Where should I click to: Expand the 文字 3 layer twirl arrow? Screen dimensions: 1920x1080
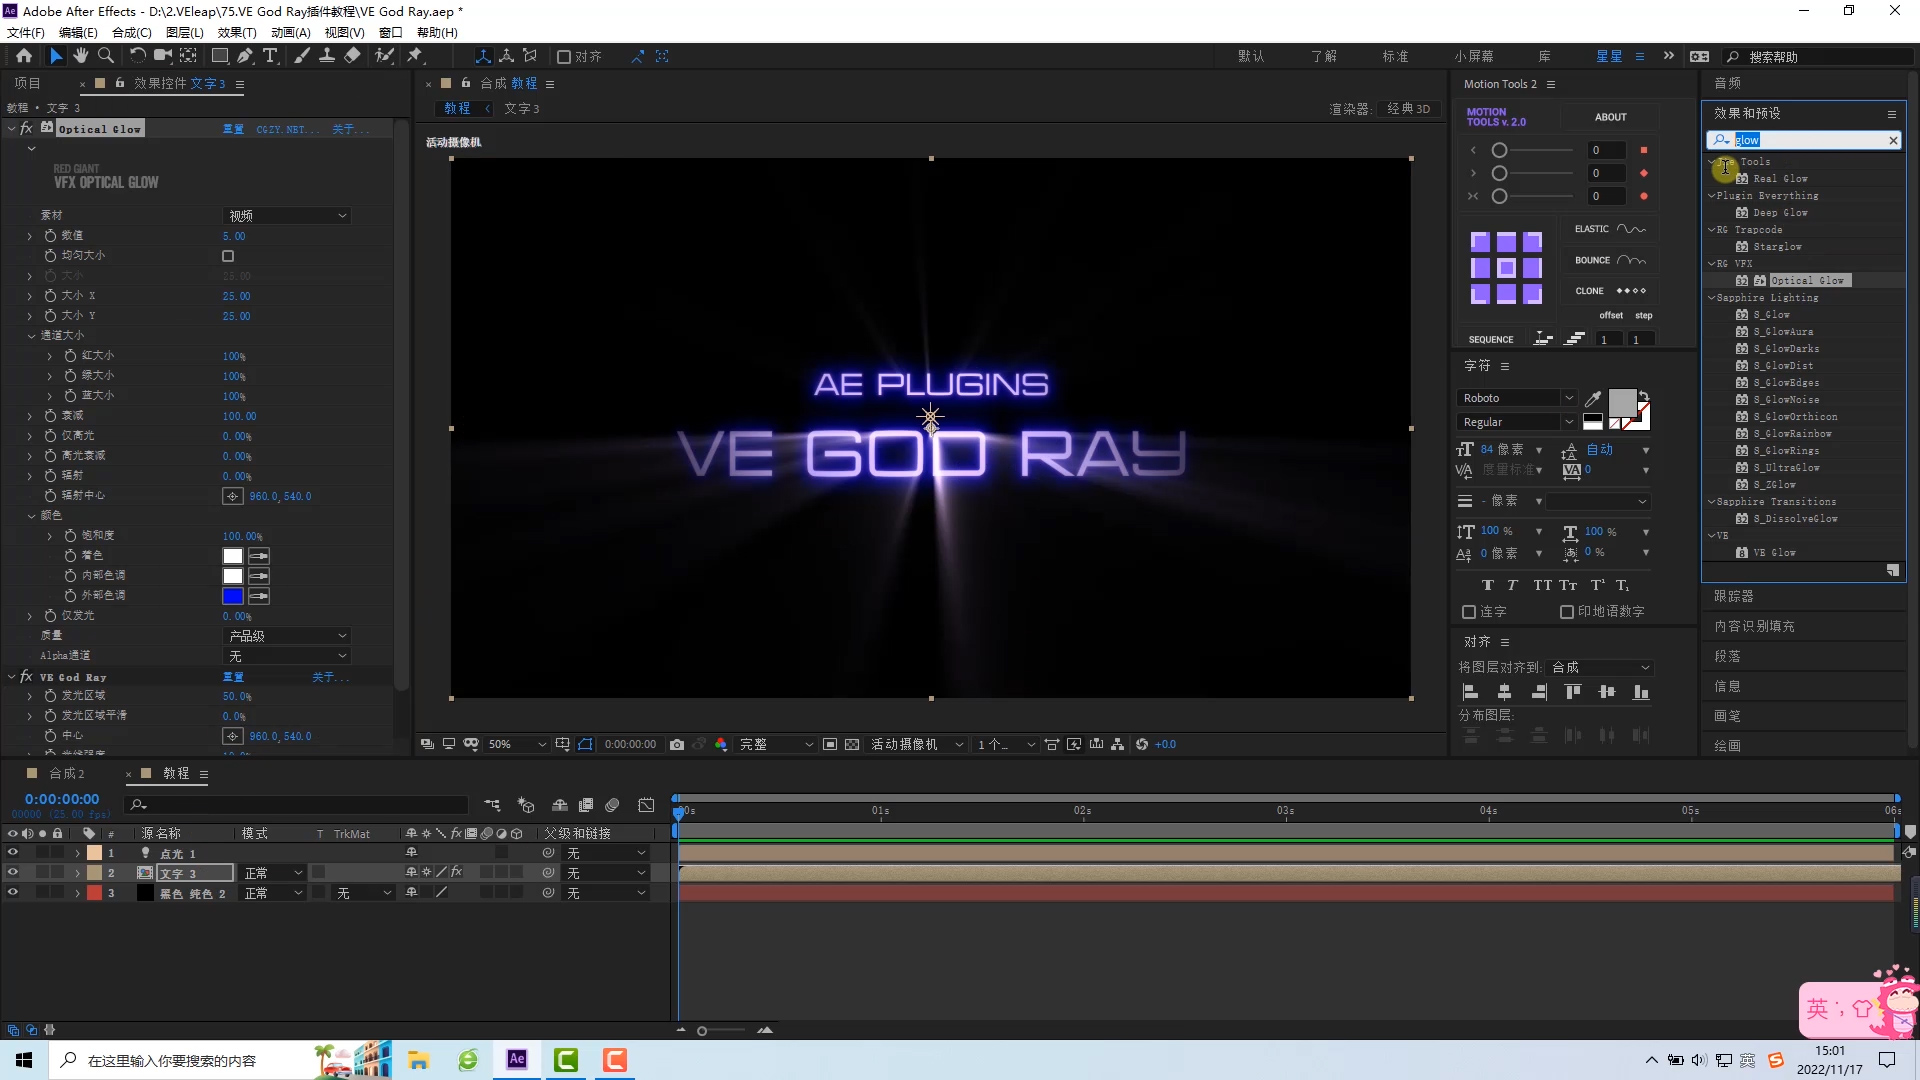click(78, 873)
